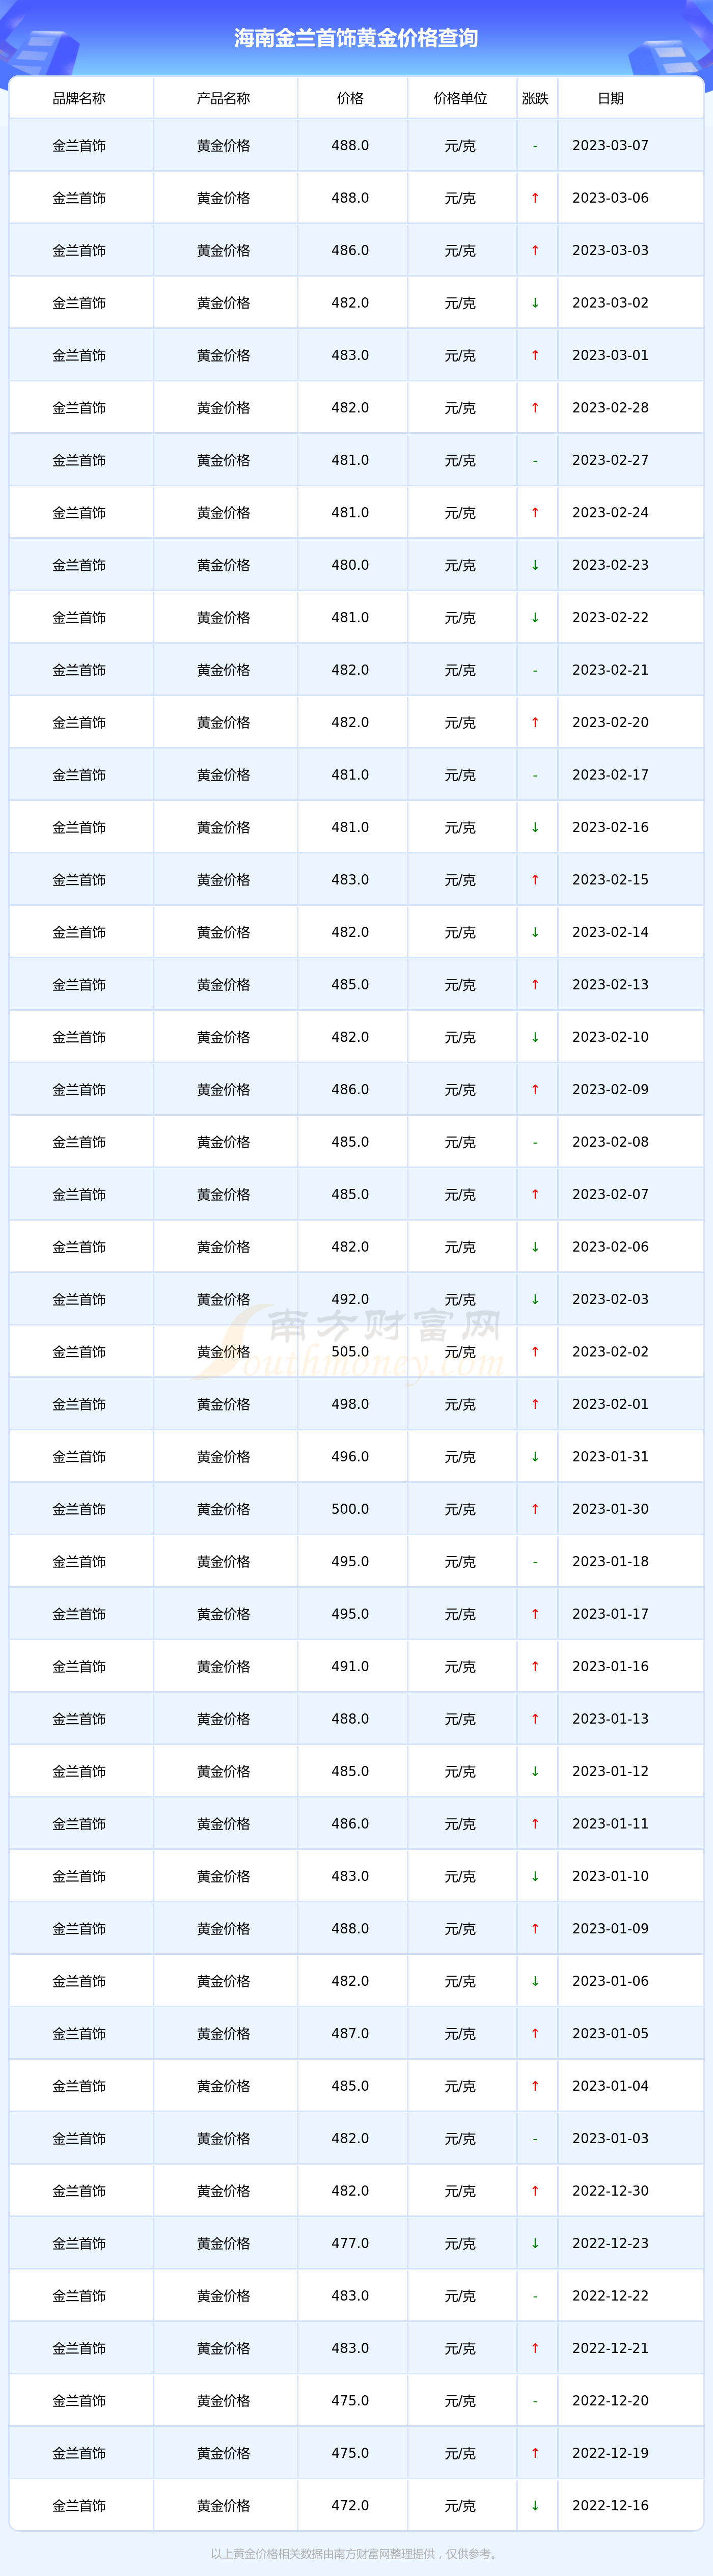Click the 日期 column header
The height and width of the screenshot is (2576, 713).
610,98
